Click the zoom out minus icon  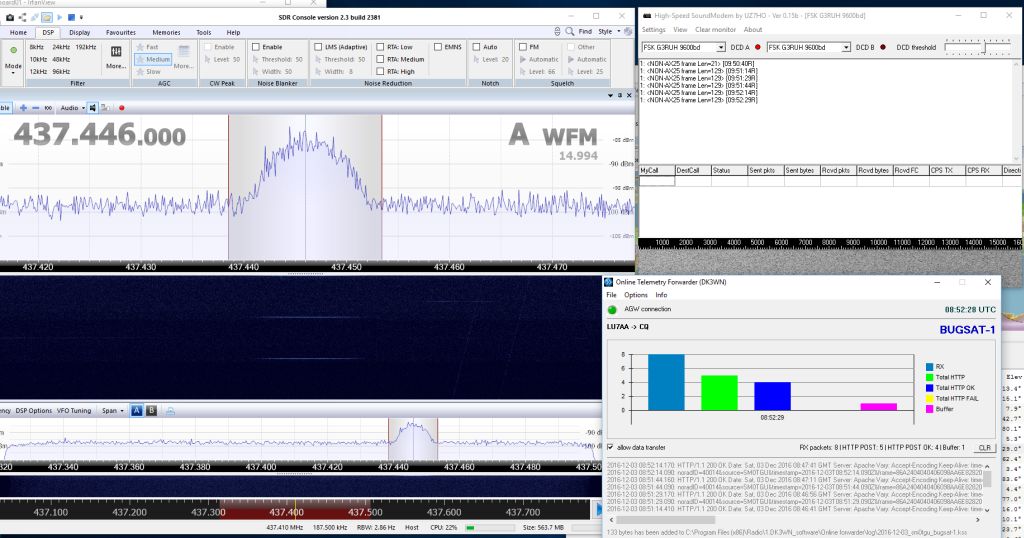tap(35, 108)
